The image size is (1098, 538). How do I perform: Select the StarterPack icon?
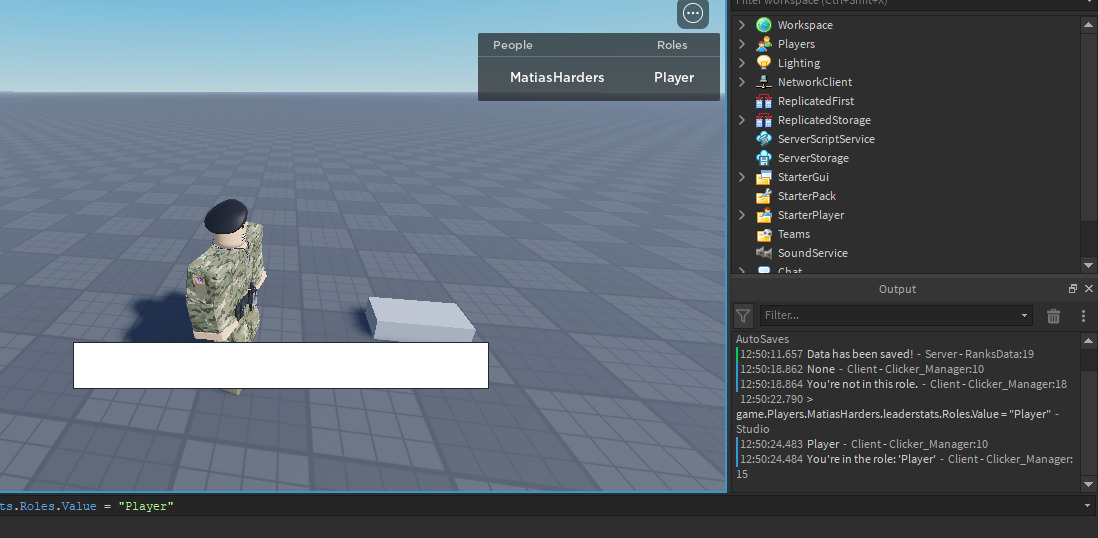pos(763,196)
